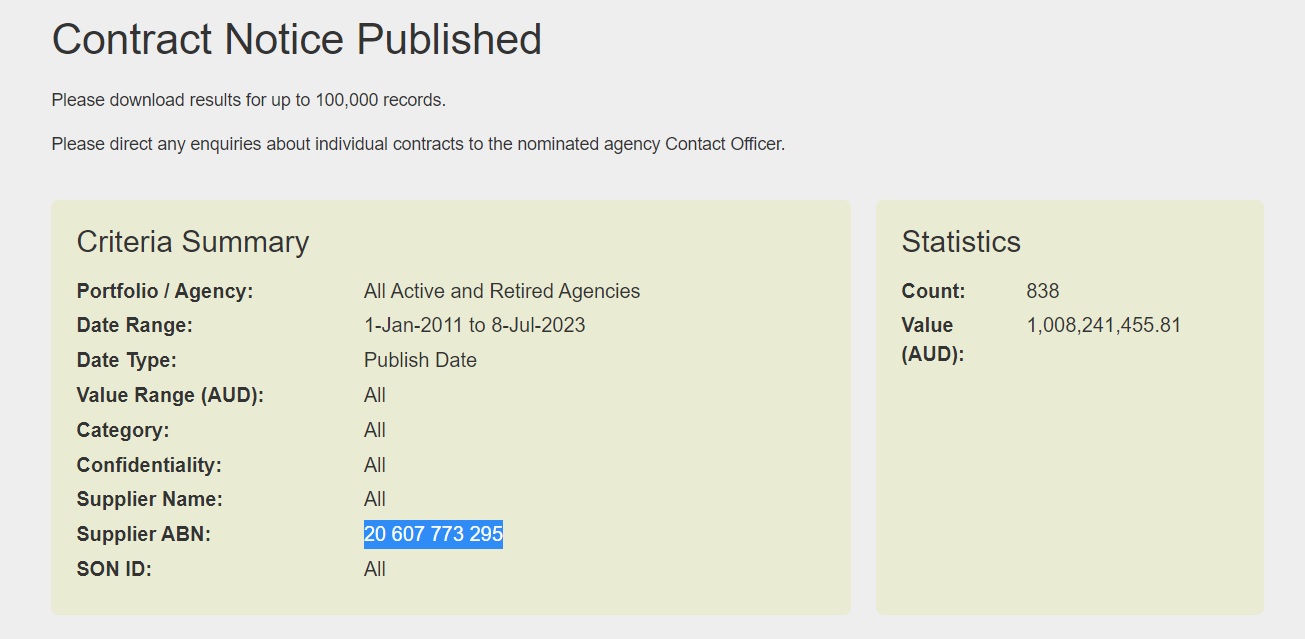Screen dimensions: 1305x639
Task: Click the Publish Date value
Action: (x=420, y=360)
